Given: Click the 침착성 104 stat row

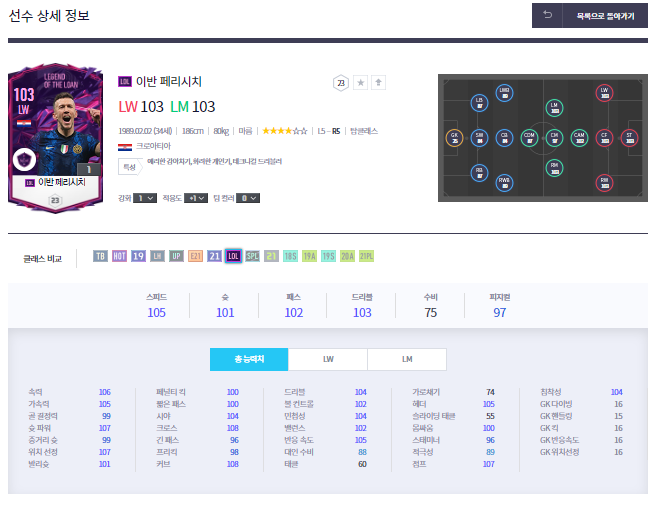Looking at the screenshot, I should (x=582, y=392).
